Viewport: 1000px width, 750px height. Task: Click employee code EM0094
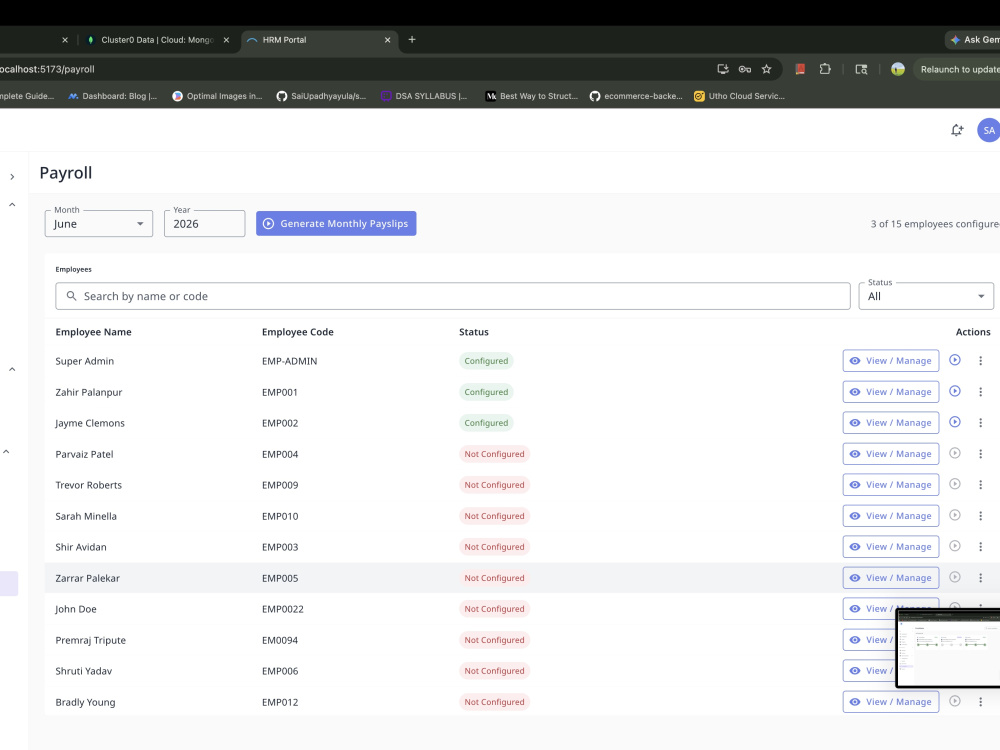point(279,640)
